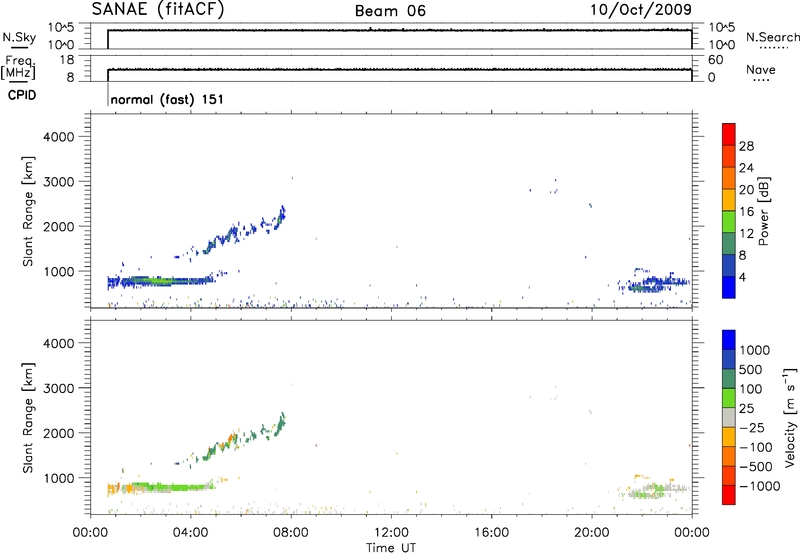Click the blue top Velocity color segment
The height and width of the screenshot is (554, 800).
click(x=729, y=340)
